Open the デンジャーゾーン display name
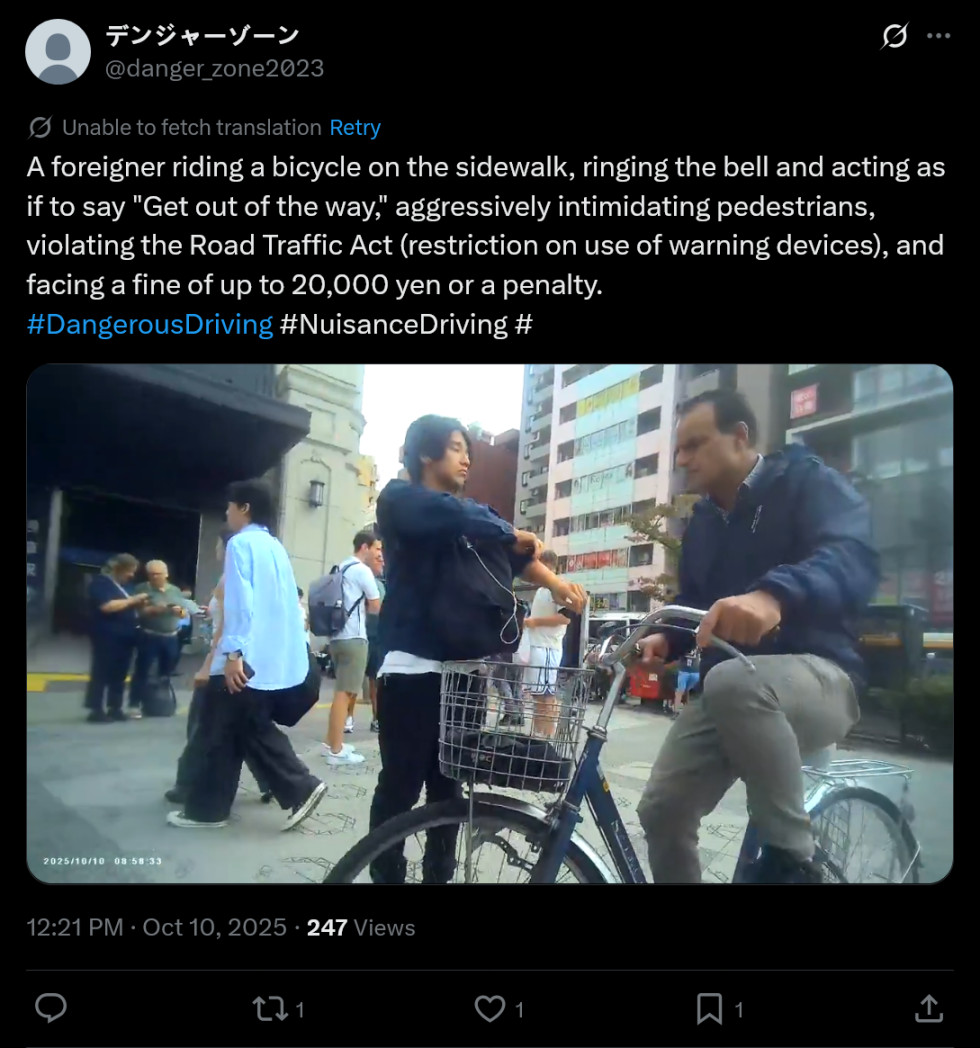Screen dimensions: 980x1048 (x=202, y=35)
